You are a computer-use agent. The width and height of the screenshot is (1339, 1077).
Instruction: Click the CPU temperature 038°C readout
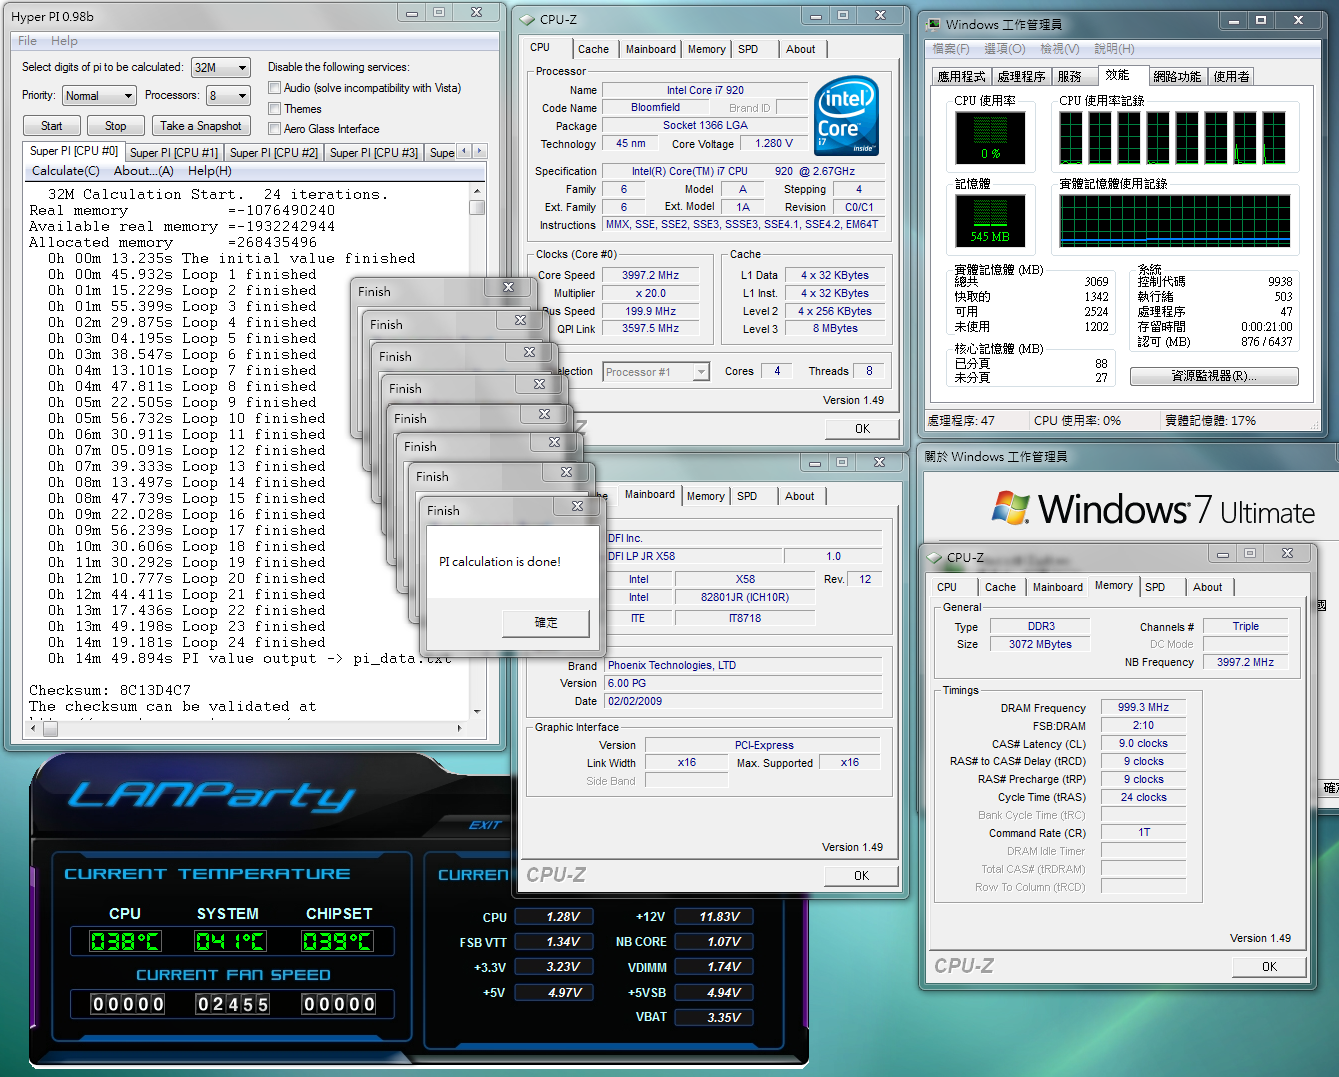coord(125,941)
